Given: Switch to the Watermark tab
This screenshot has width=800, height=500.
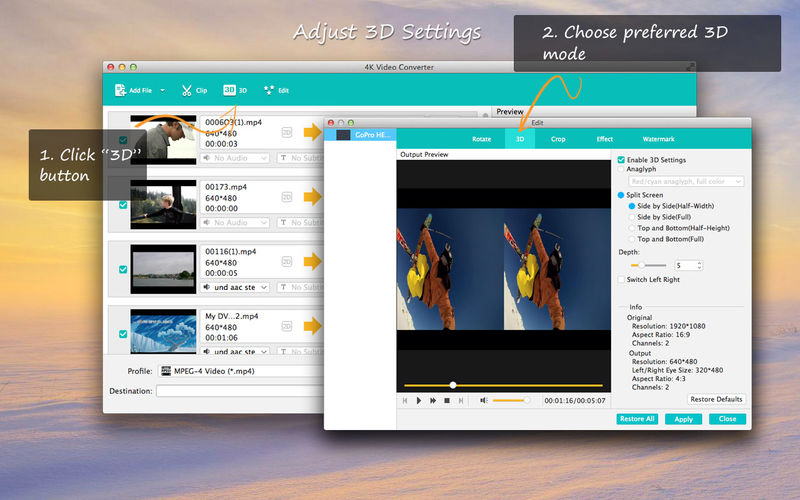Looking at the screenshot, I should (658, 139).
